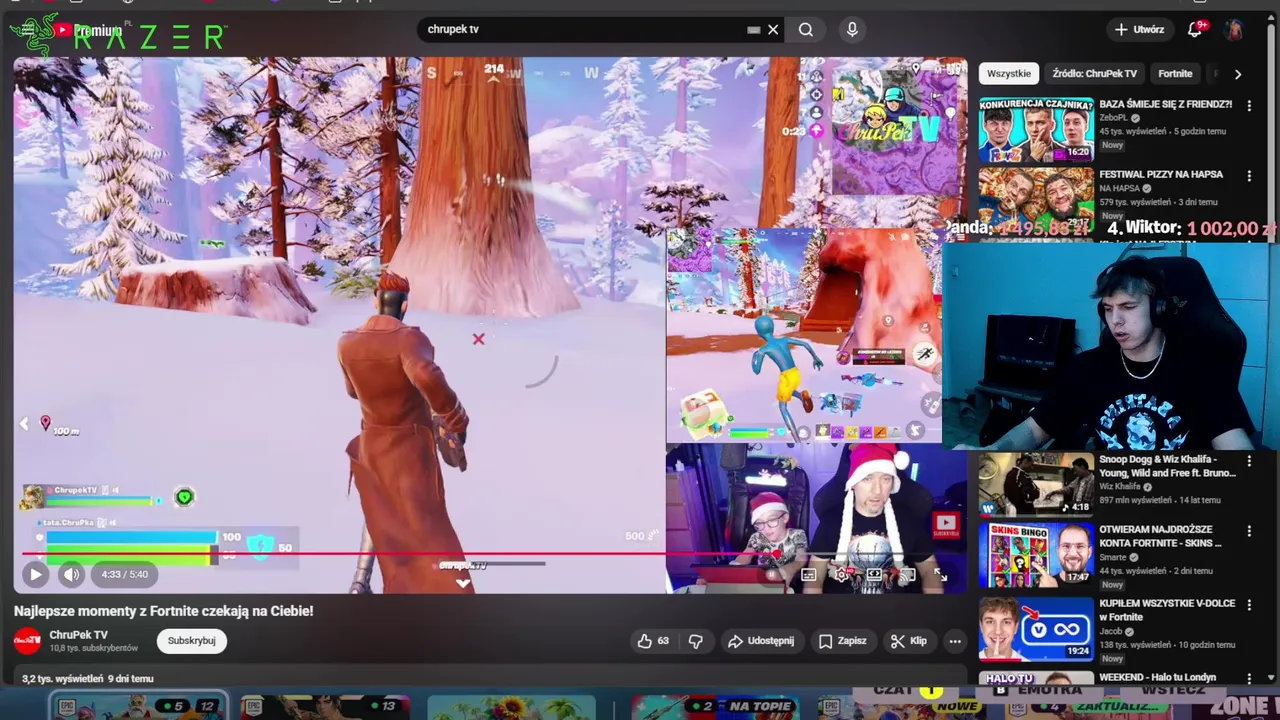Screen dimensions: 1280x720
Task: Open options menu for FESTIWAL PIZZY video
Action: pos(1249,176)
